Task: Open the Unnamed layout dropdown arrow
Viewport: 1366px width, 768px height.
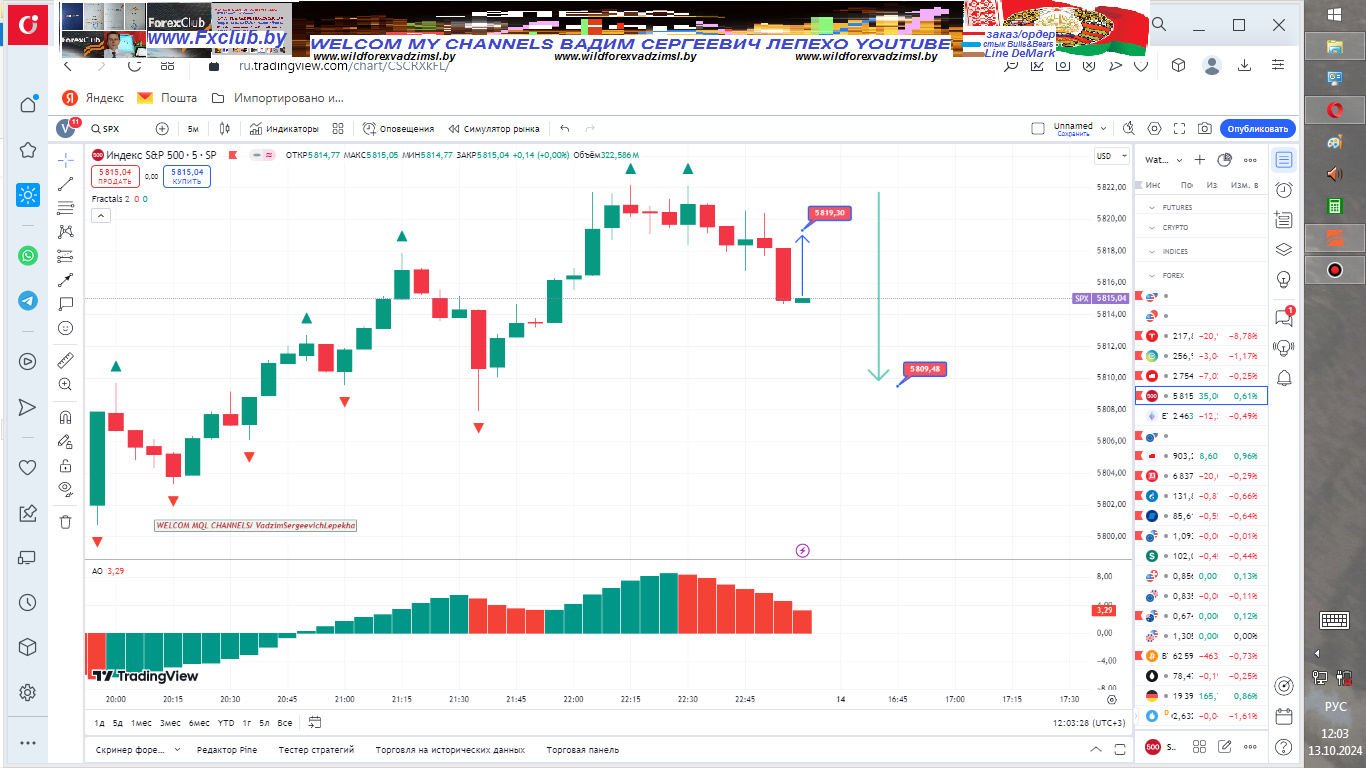Action: tap(1103, 129)
